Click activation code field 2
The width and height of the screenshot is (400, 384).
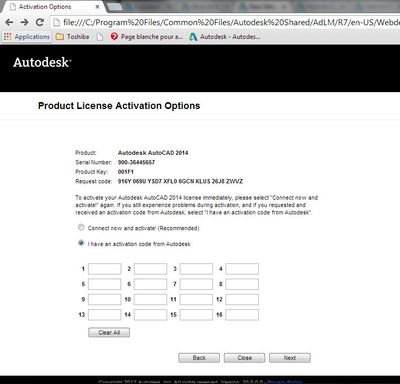pyautogui.click(x=150, y=269)
